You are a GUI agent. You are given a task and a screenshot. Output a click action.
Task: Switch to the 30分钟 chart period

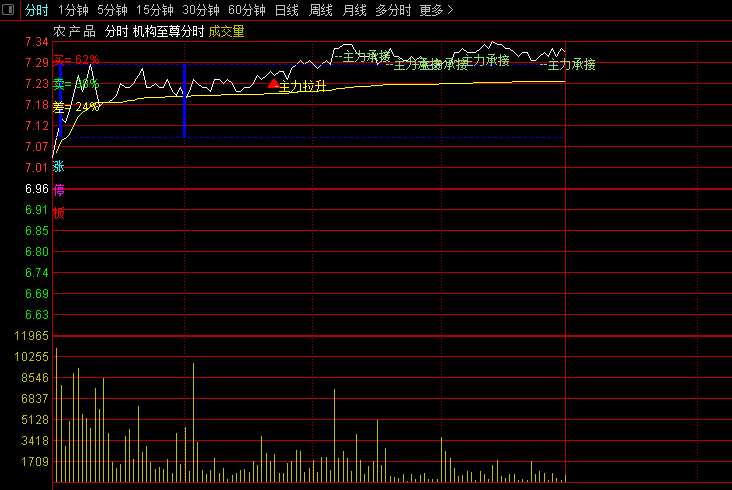tap(201, 10)
